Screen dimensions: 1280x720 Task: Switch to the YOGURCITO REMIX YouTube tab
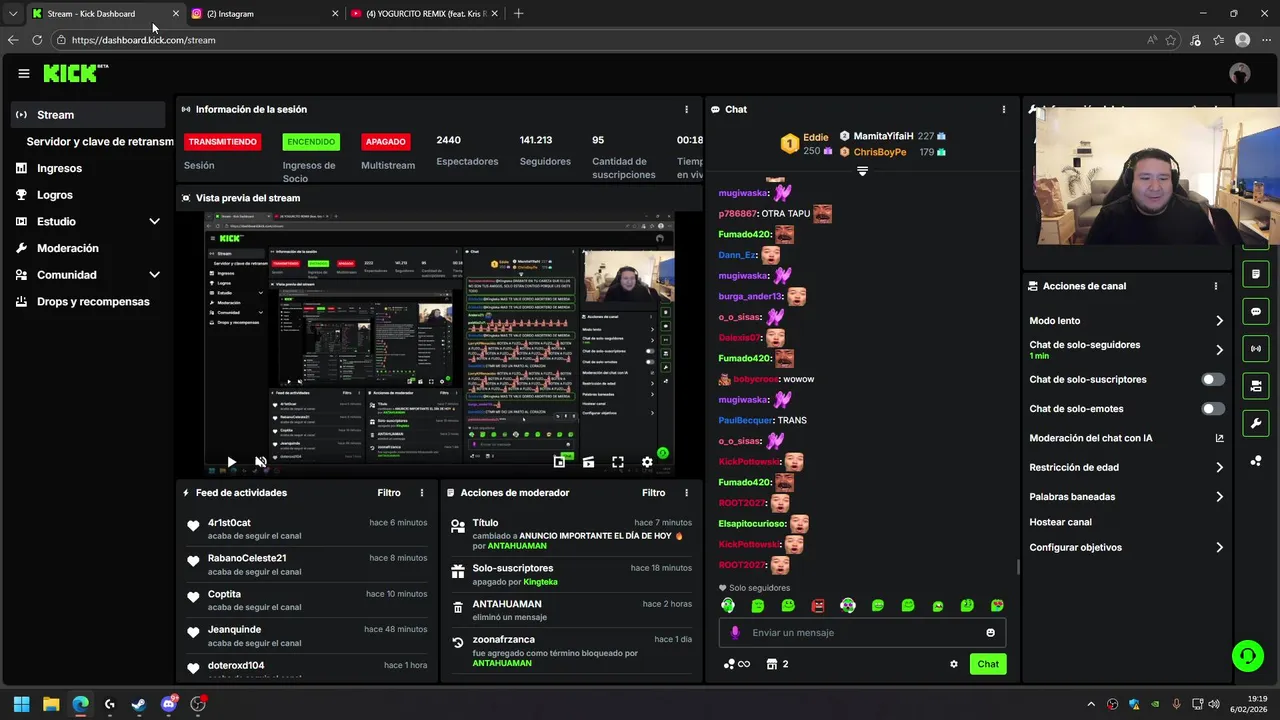point(423,14)
